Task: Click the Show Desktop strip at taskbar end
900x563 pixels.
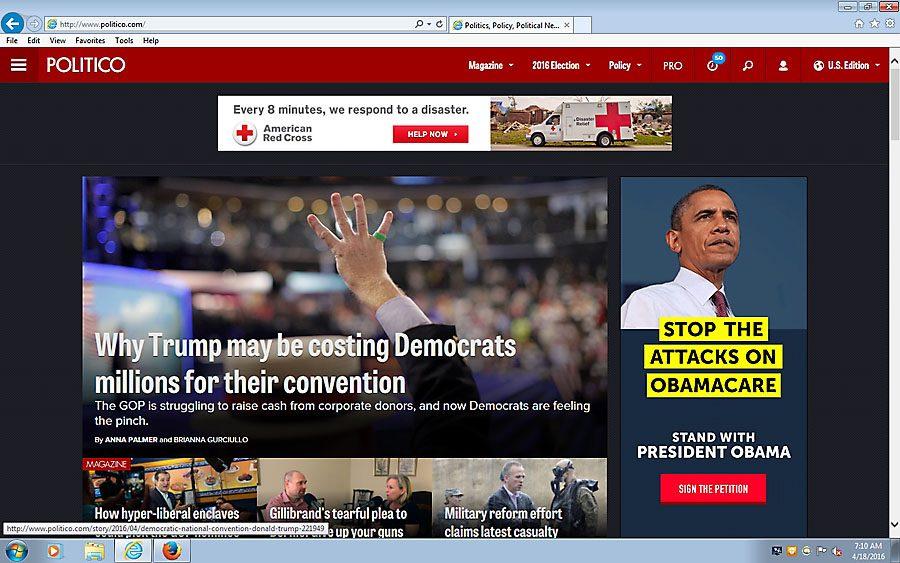Action: pyautogui.click(x=895, y=551)
